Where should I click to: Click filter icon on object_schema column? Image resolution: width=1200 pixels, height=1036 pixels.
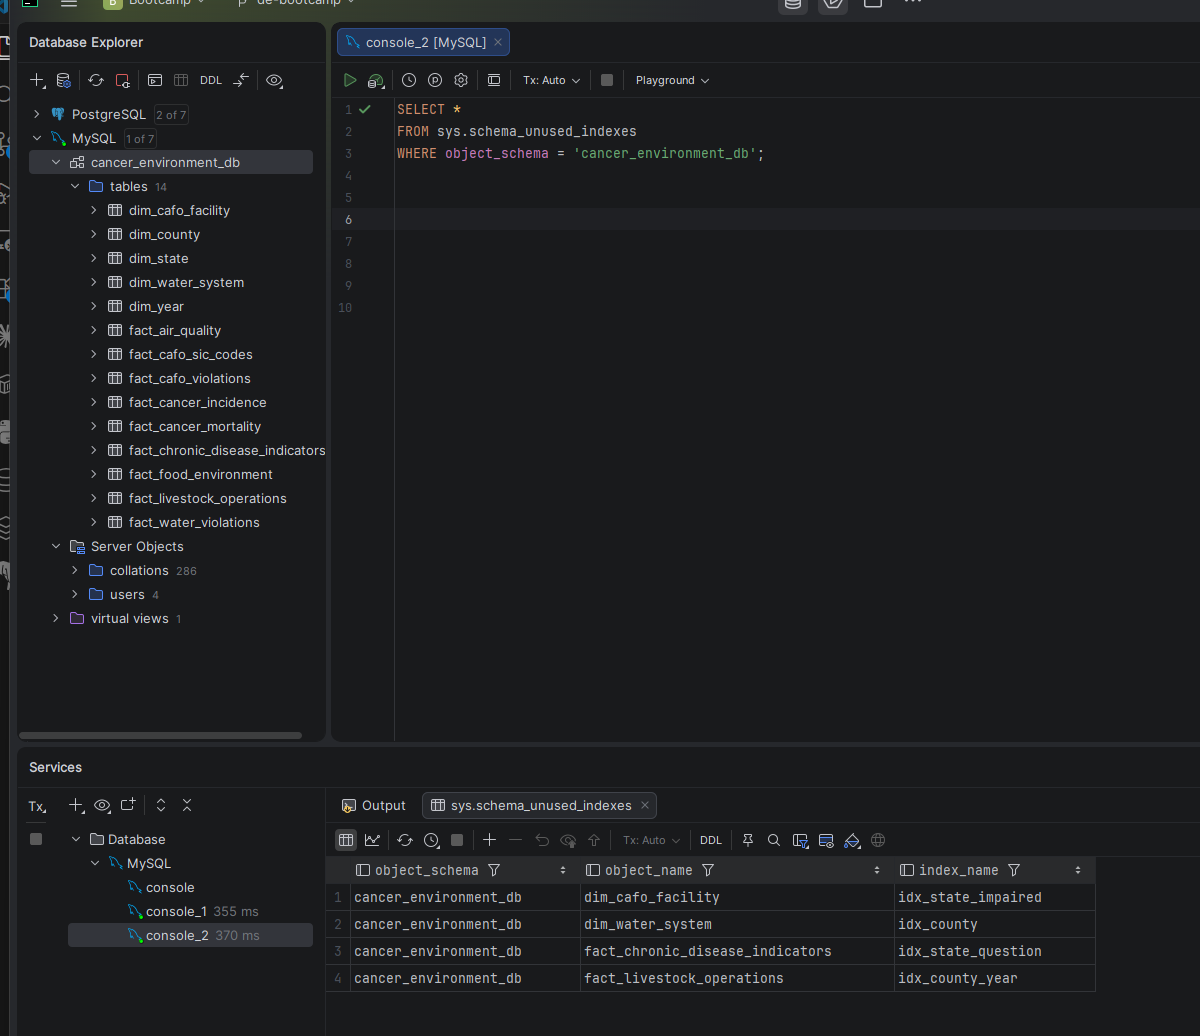pyautogui.click(x=494, y=870)
